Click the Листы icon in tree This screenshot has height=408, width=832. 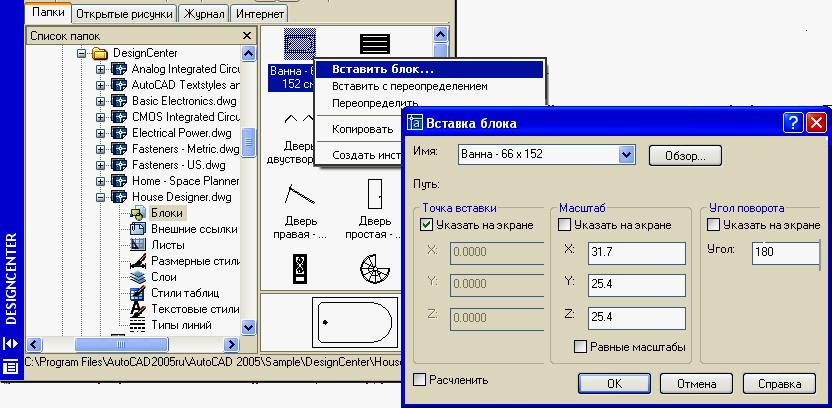coord(137,245)
